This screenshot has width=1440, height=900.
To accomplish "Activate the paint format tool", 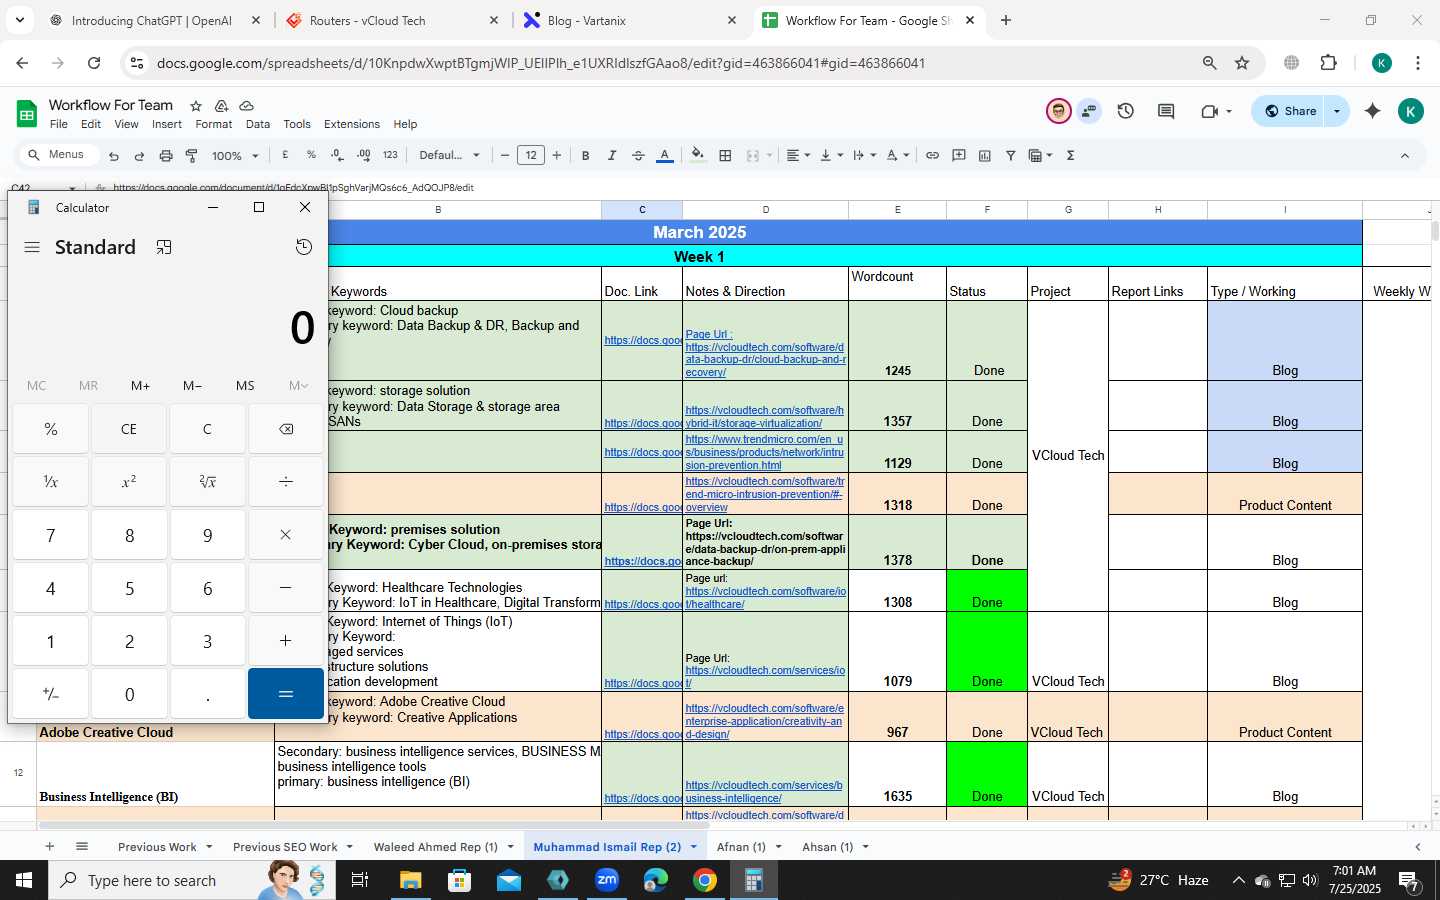I will point(191,156).
